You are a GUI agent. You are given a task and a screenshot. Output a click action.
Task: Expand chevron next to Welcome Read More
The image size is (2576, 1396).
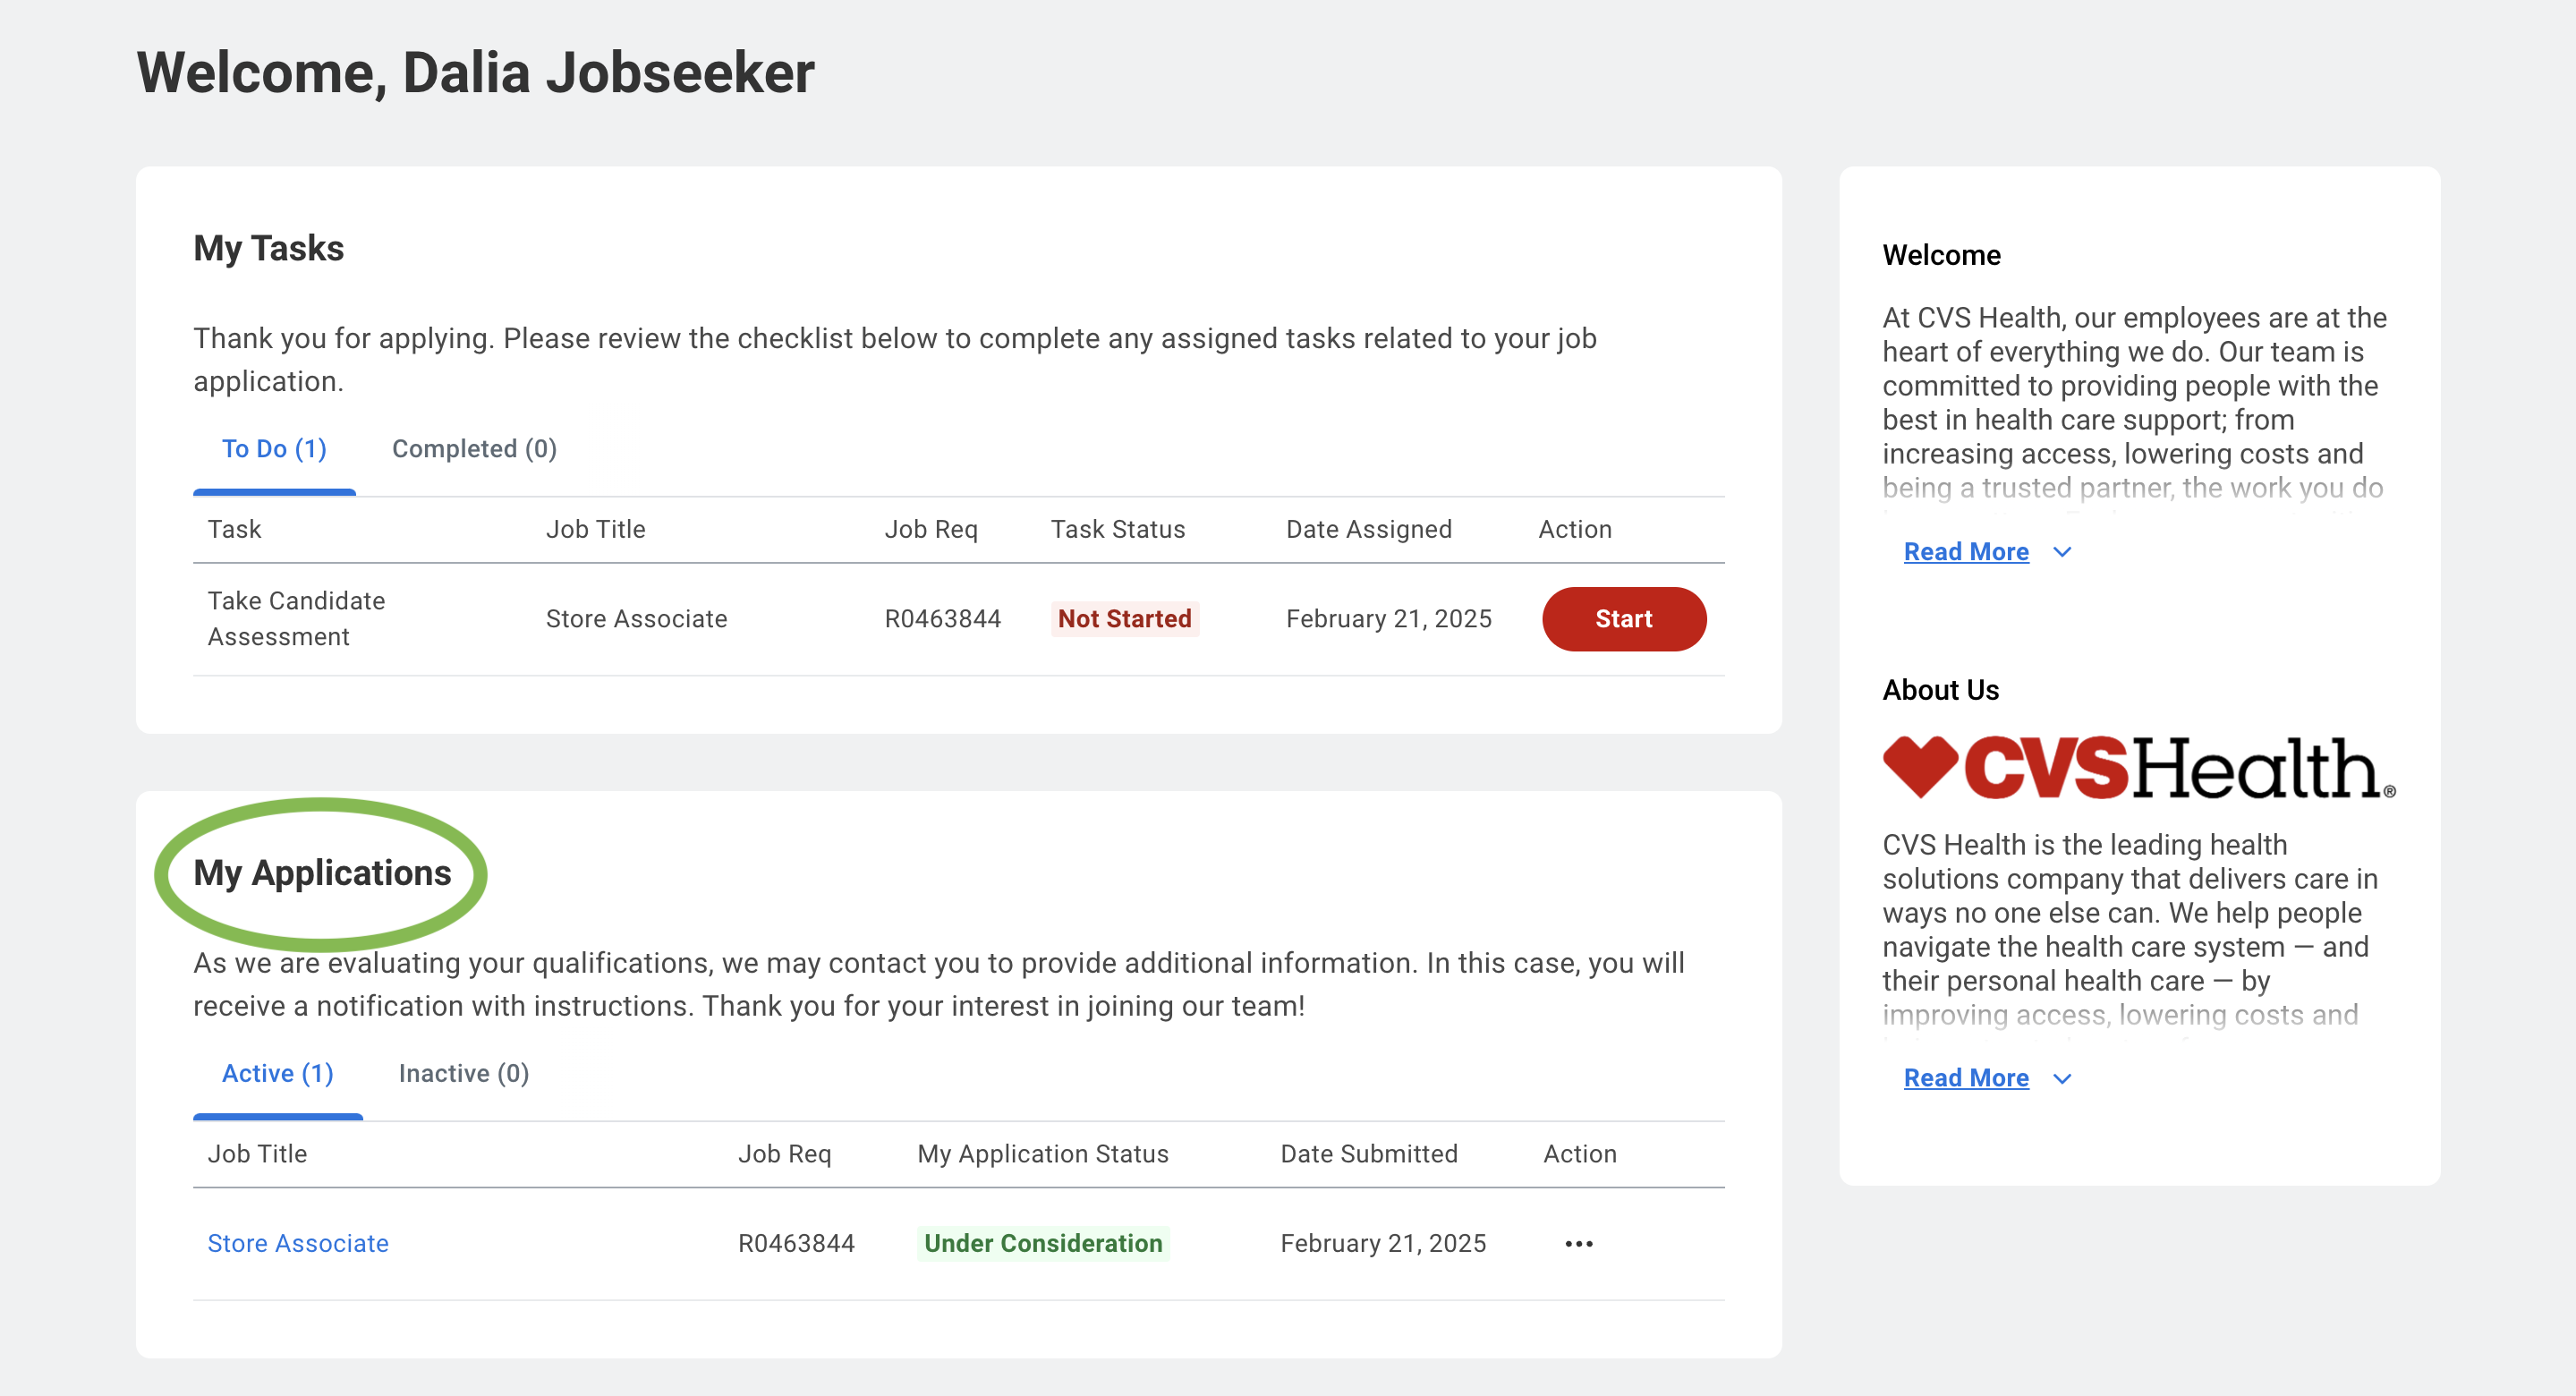point(2062,552)
